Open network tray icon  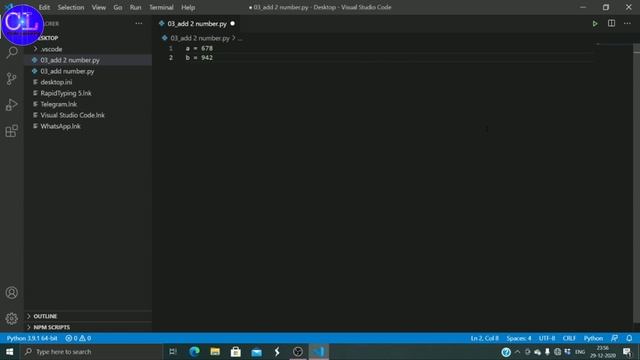[557, 352]
